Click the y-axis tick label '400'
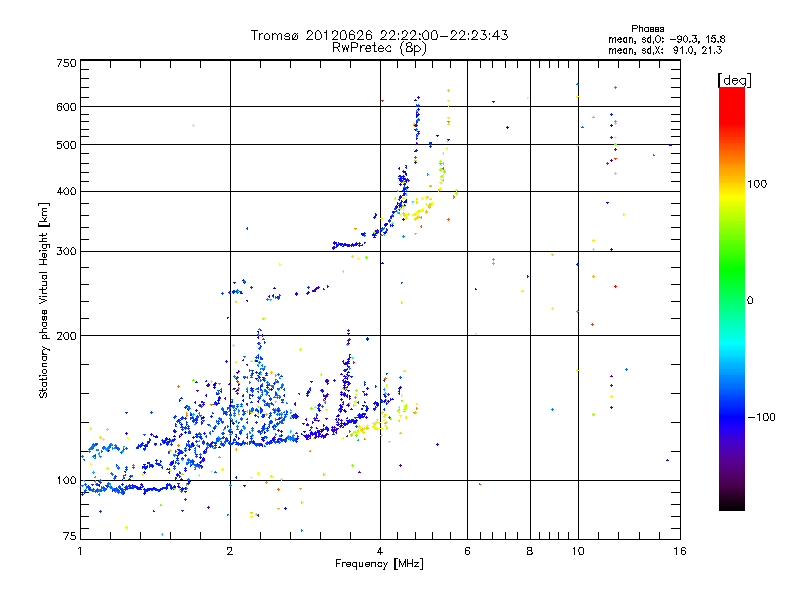Image resolution: width=800 pixels, height=600 pixels. [x=66, y=191]
